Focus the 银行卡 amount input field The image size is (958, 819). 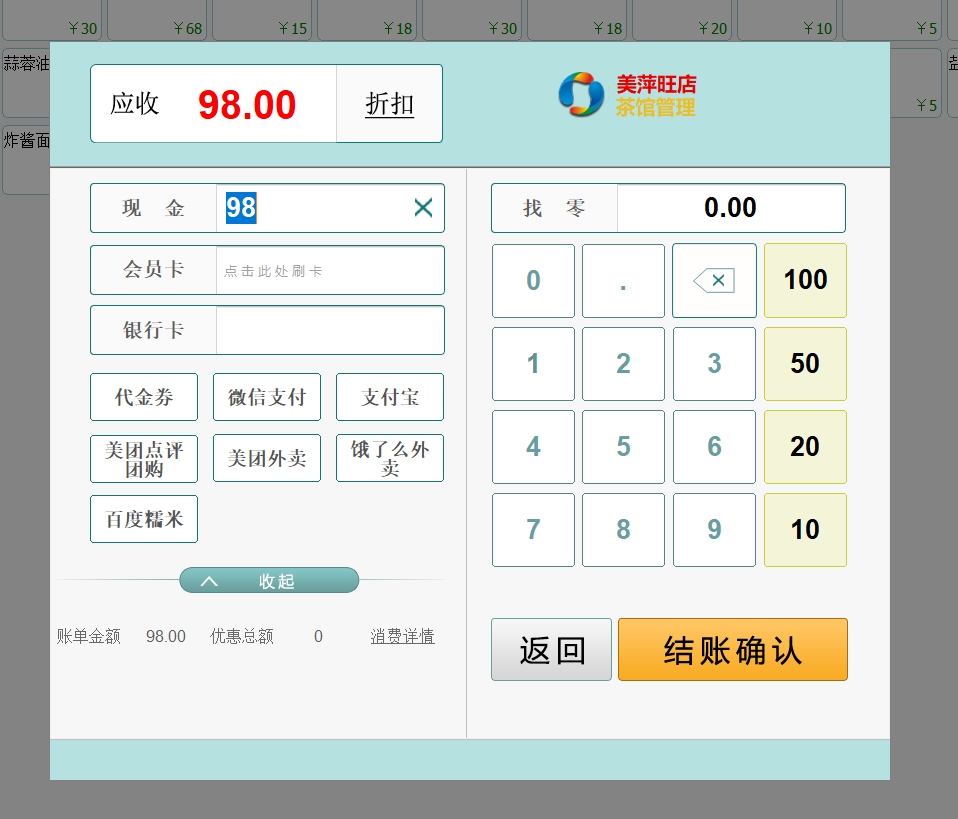[x=329, y=330]
